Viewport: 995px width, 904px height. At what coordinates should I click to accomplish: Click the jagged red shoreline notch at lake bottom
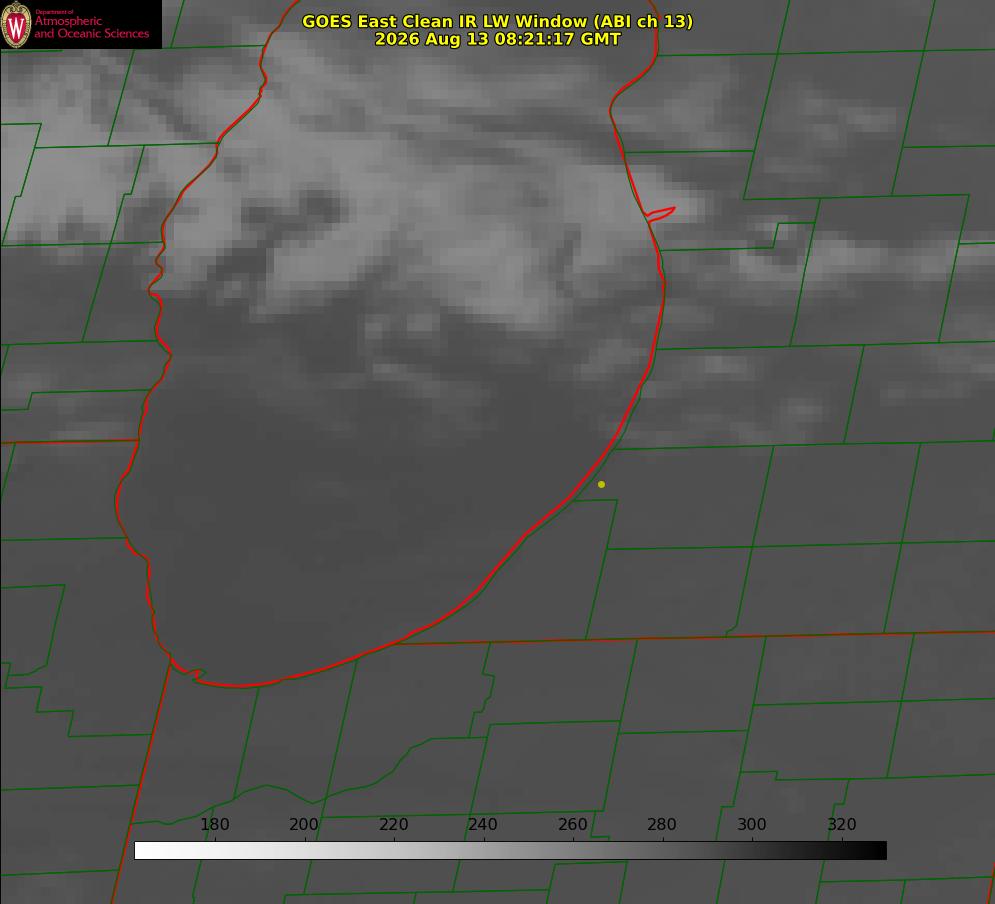[x=188, y=672]
